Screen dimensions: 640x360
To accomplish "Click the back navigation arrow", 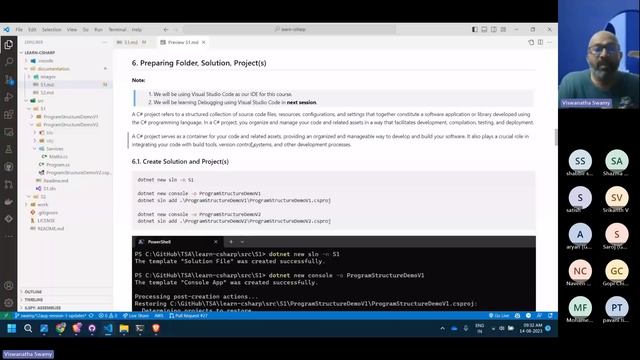I will coord(166,29).
